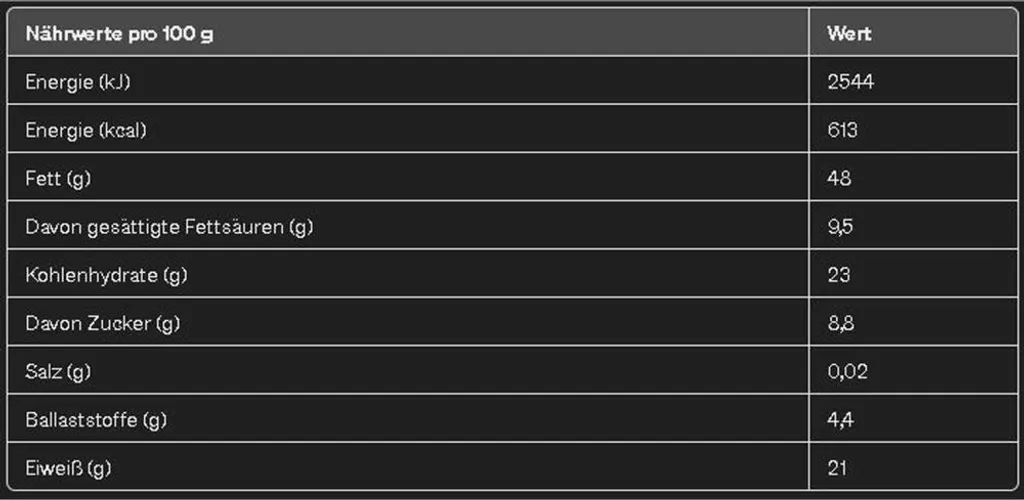
Task: Select the 'Ballaststoffe (g)' row label
Action: [x=96, y=420]
